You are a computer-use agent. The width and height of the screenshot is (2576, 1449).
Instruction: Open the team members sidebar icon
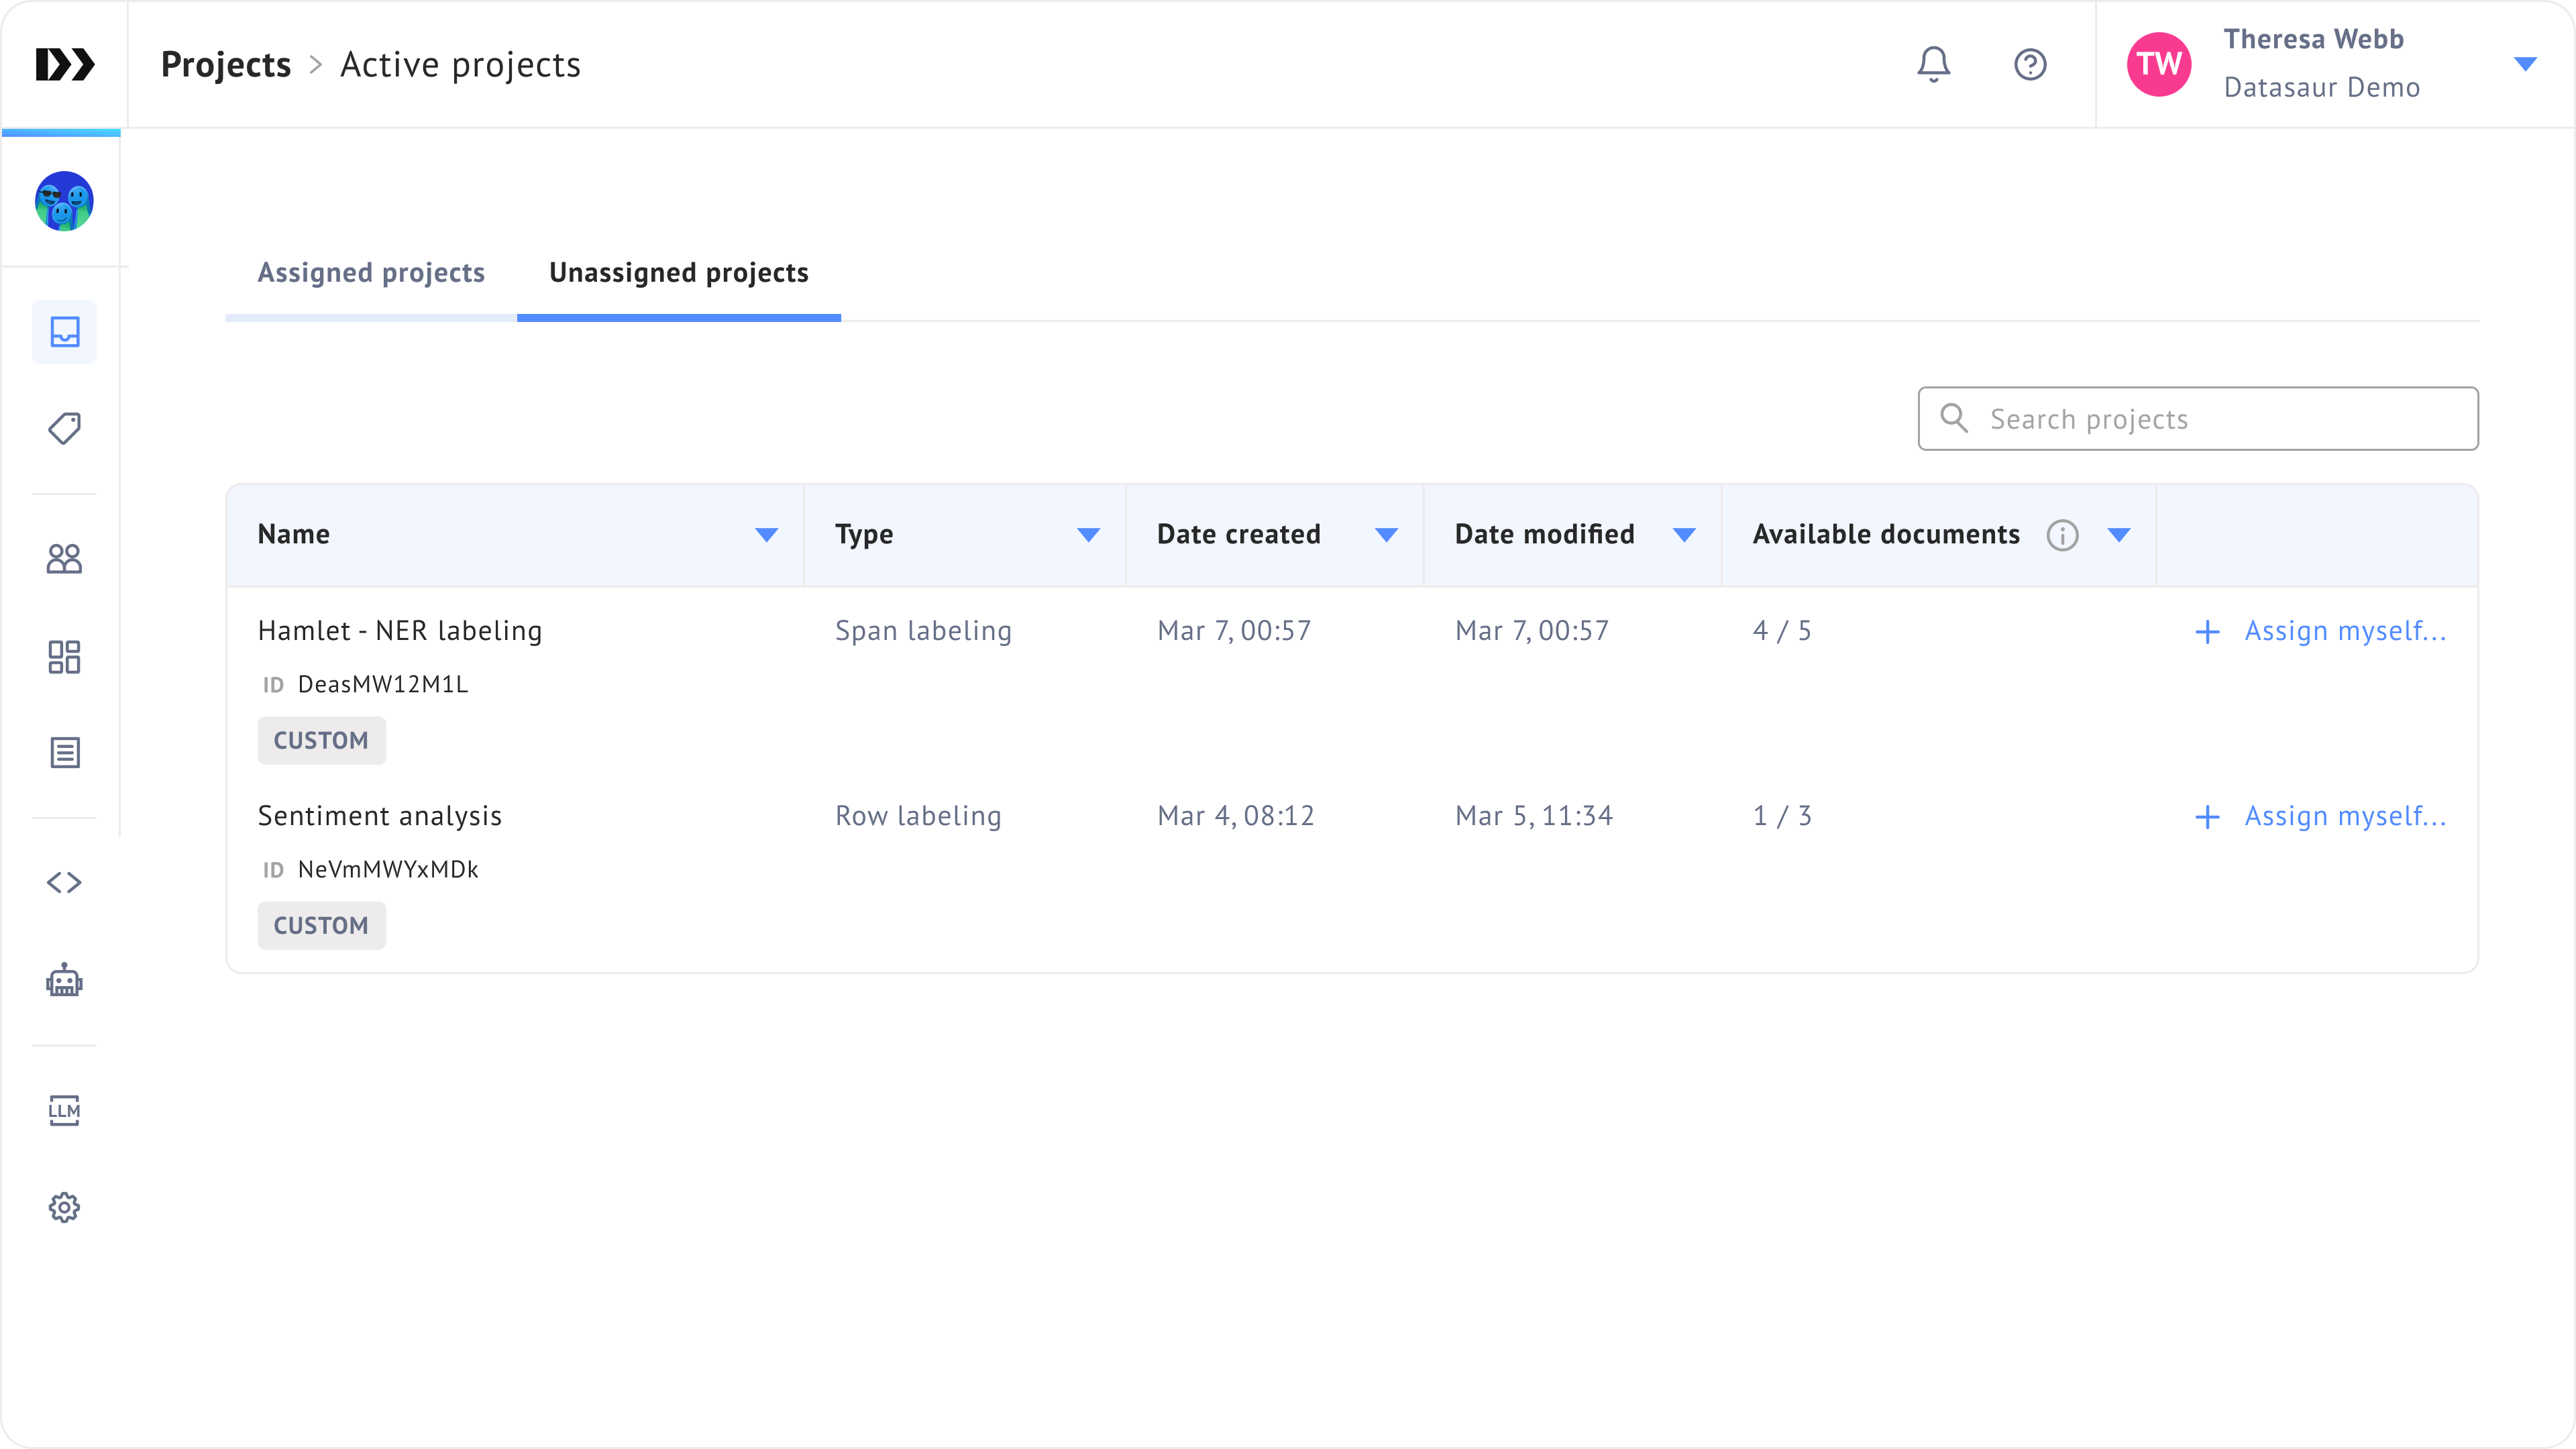[x=64, y=558]
